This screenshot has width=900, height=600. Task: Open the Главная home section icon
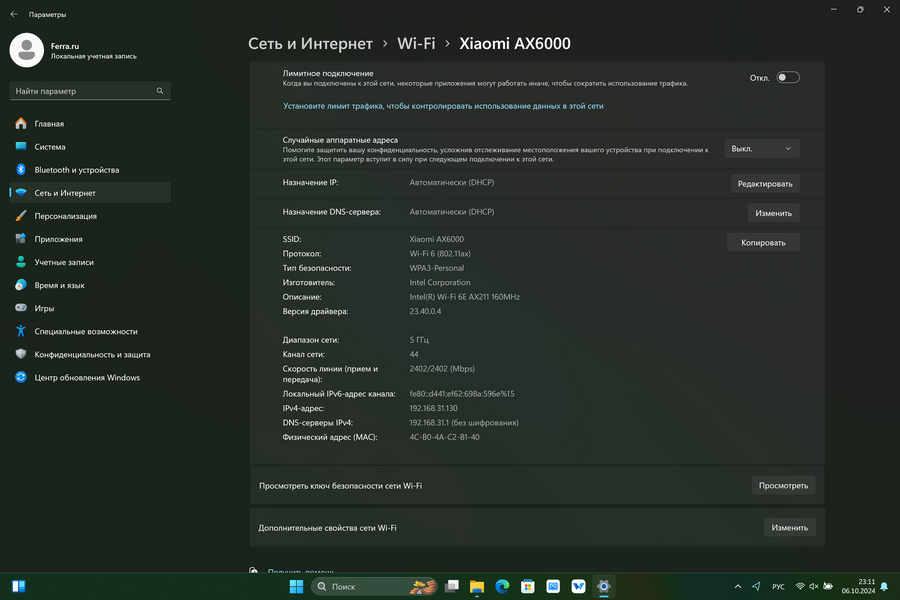21,124
